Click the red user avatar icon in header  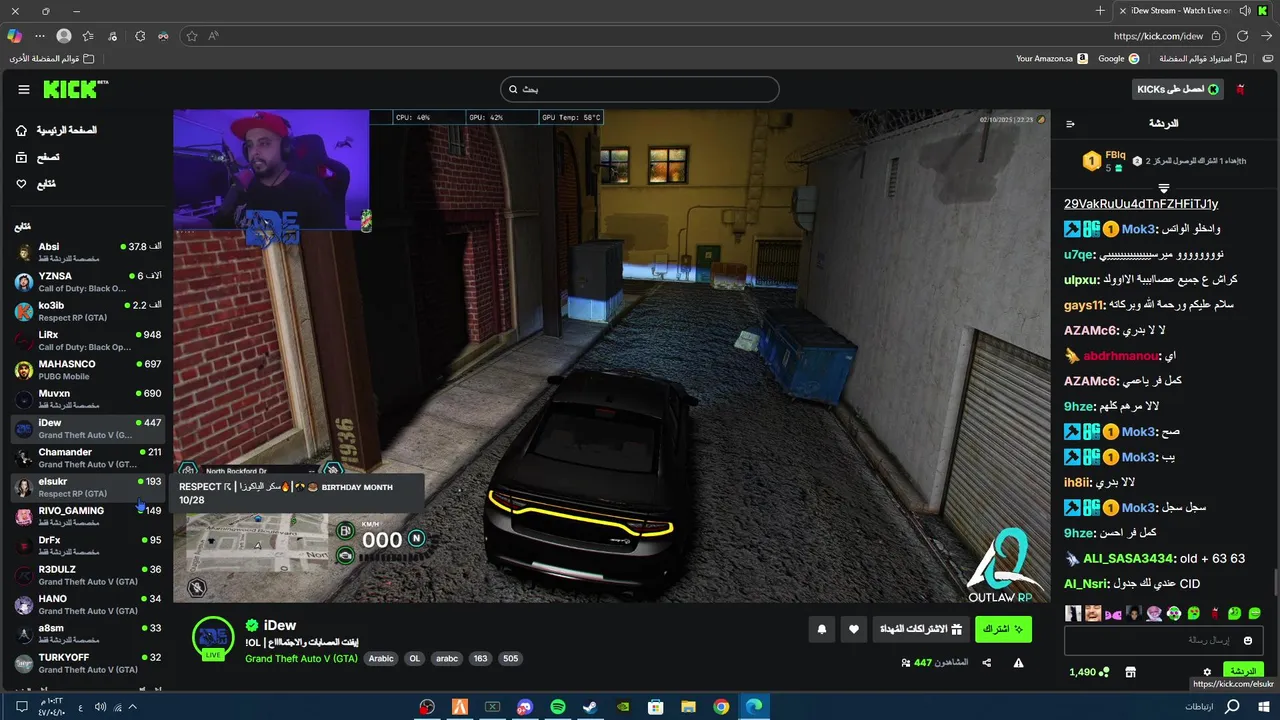coord(1241,89)
